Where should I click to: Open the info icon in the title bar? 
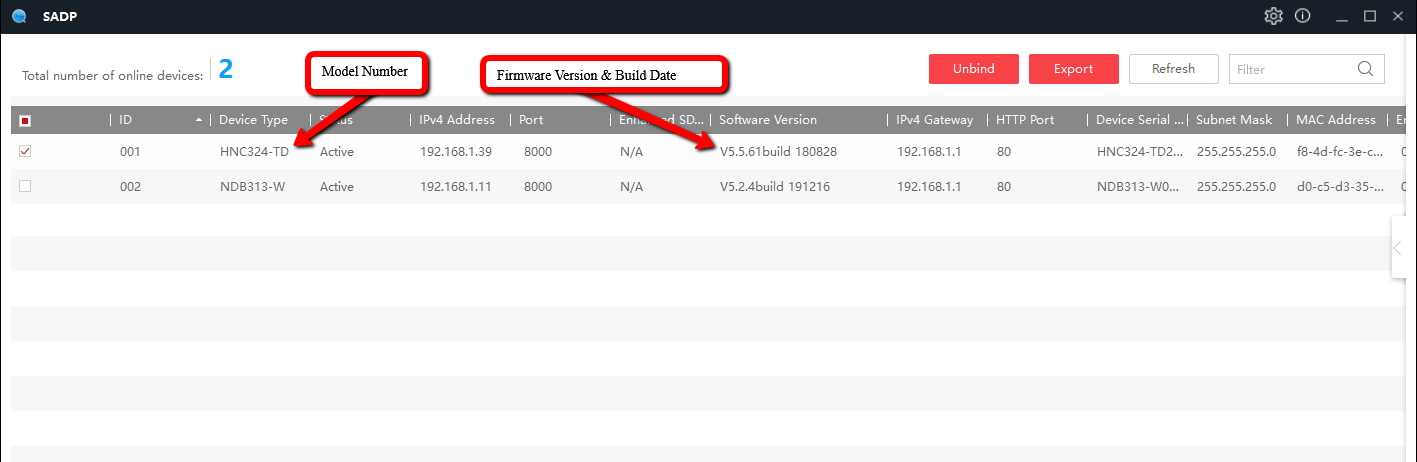(x=1302, y=16)
